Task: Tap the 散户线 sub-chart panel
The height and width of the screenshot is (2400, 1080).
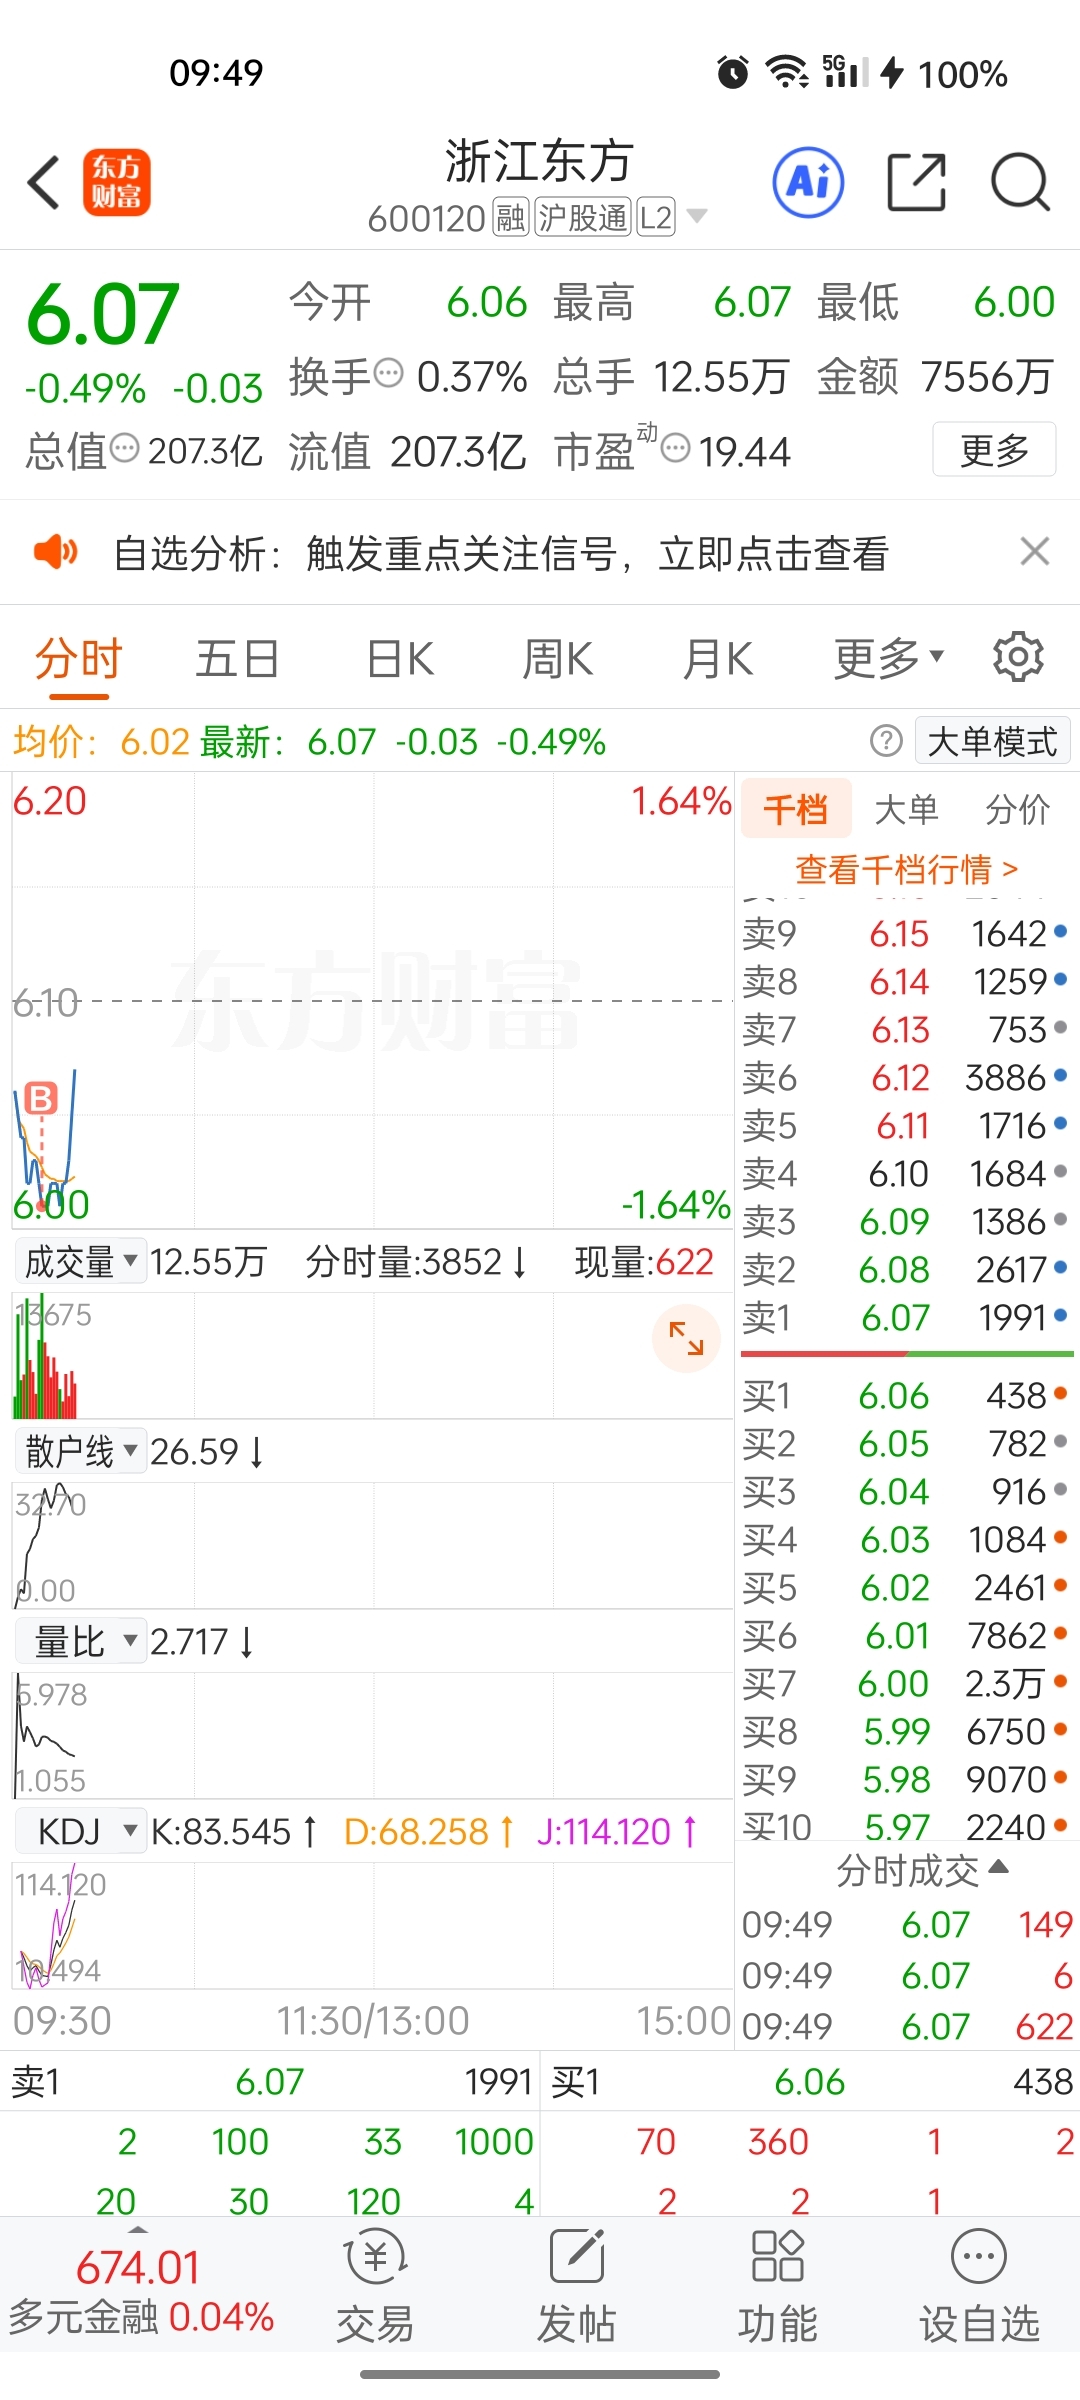Action: (372, 1545)
